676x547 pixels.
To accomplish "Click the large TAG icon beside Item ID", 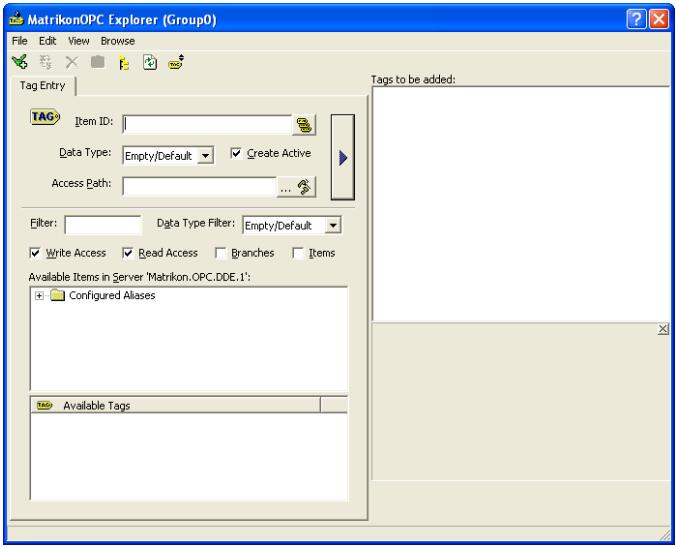I will (45, 117).
